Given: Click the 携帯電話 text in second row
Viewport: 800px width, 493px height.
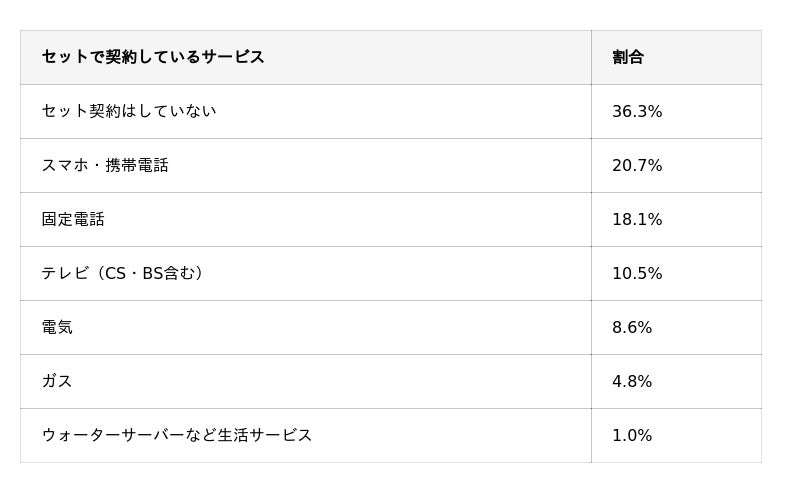Looking at the screenshot, I should click(137, 165).
